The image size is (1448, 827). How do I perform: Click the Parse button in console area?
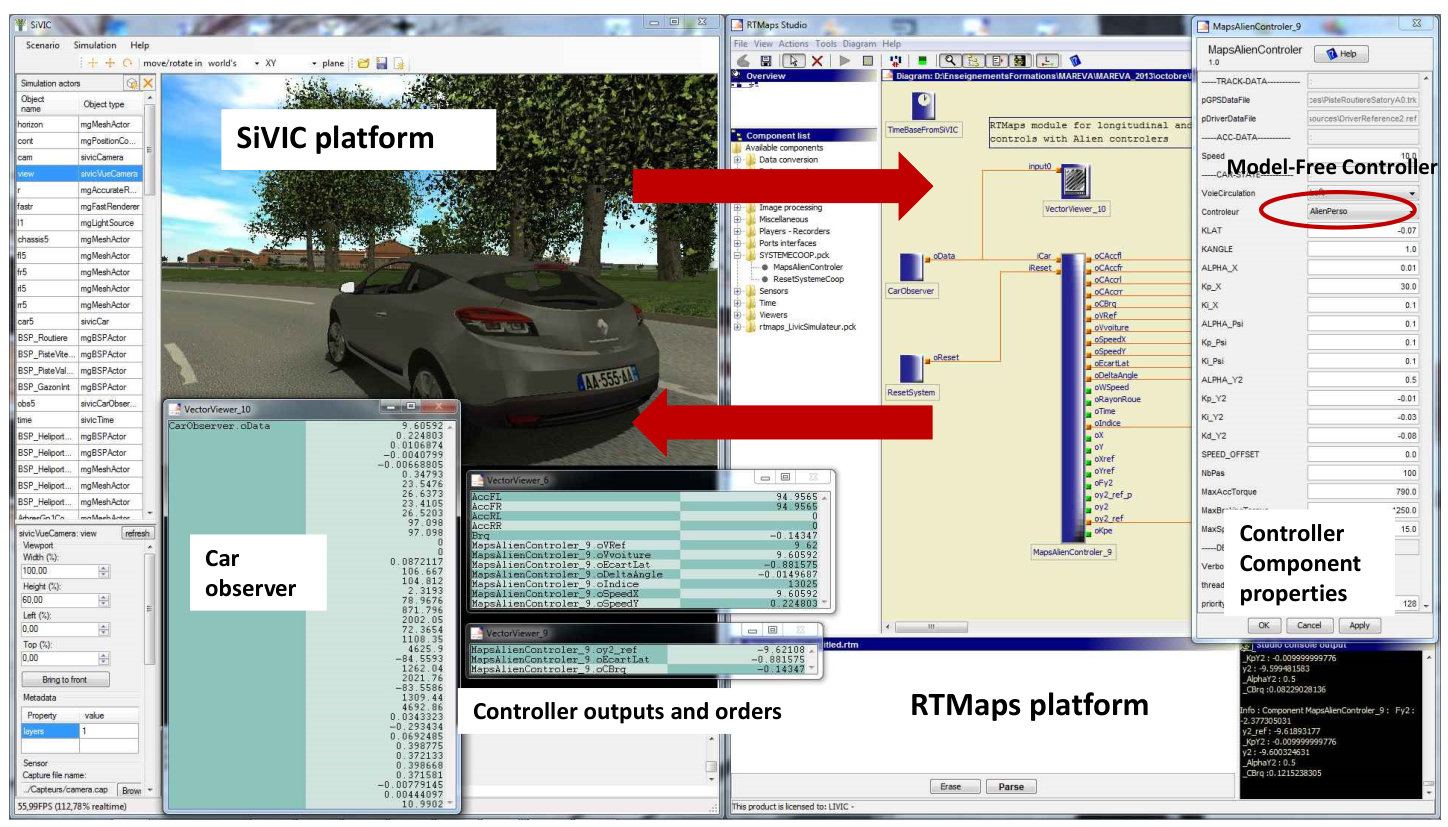coord(1011,787)
